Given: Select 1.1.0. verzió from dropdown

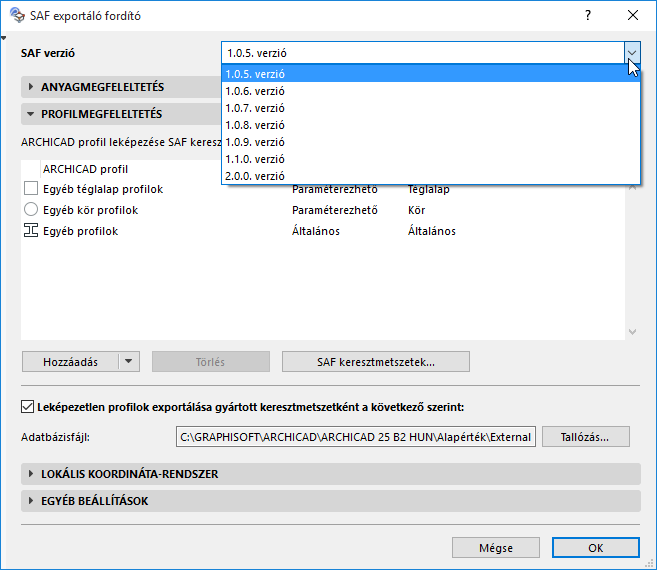Looking at the screenshot, I should click(x=431, y=159).
